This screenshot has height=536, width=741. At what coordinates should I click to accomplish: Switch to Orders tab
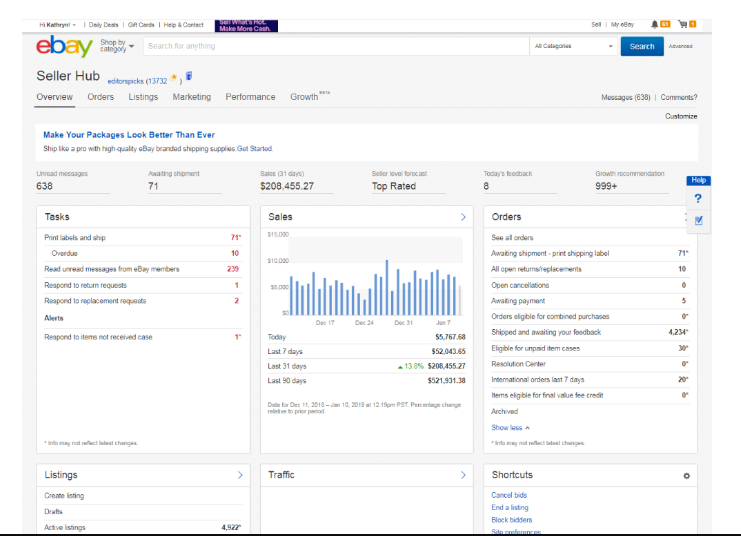pos(101,97)
